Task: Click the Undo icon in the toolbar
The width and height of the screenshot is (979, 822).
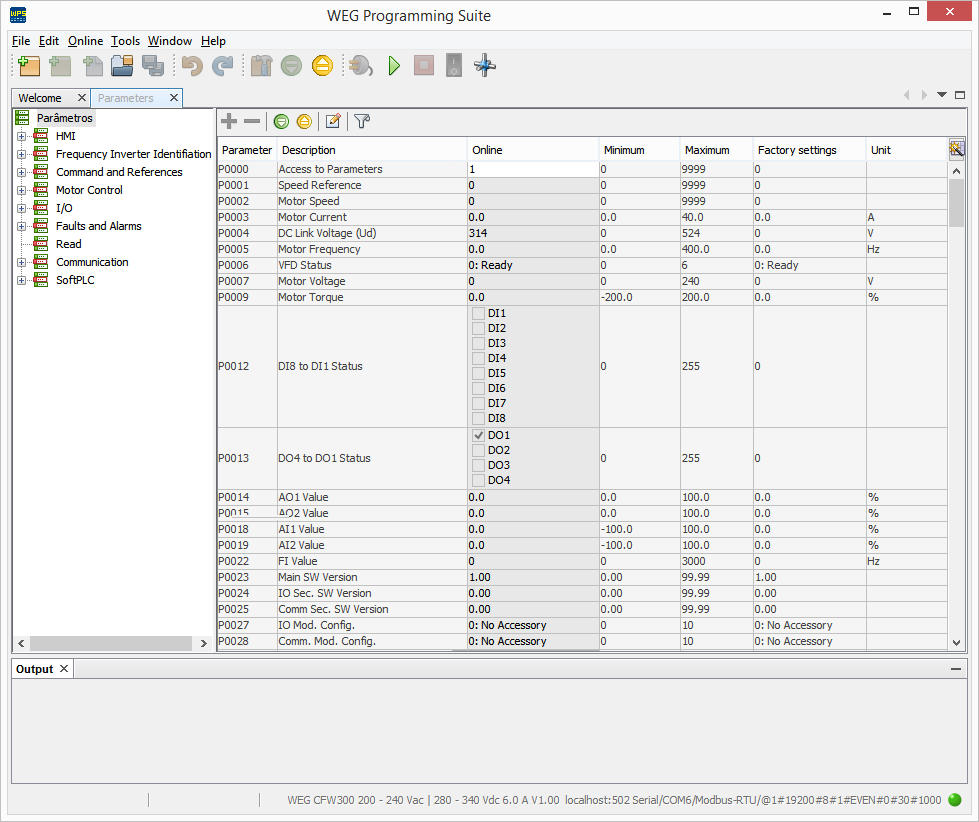Action: point(190,65)
